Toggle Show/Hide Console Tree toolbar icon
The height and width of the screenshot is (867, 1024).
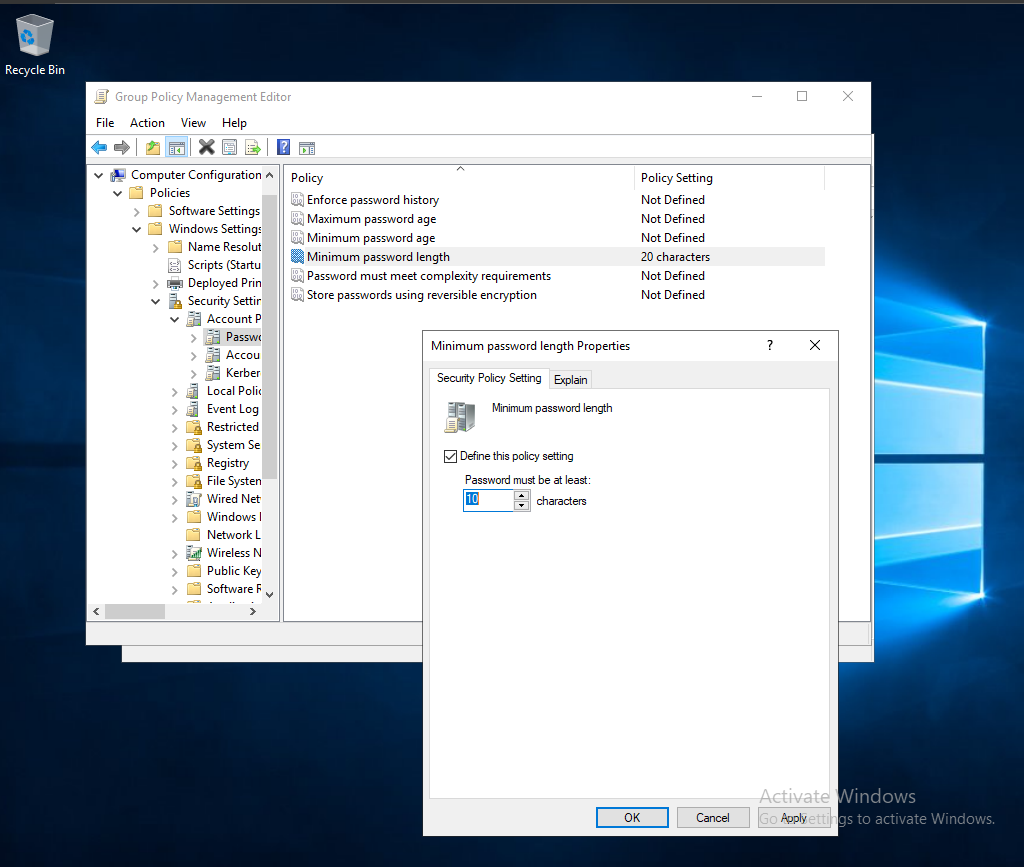[x=176, y=148]
